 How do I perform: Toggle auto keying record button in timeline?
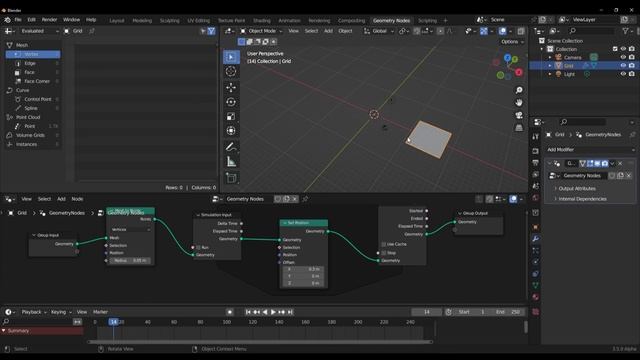(230, 312)
